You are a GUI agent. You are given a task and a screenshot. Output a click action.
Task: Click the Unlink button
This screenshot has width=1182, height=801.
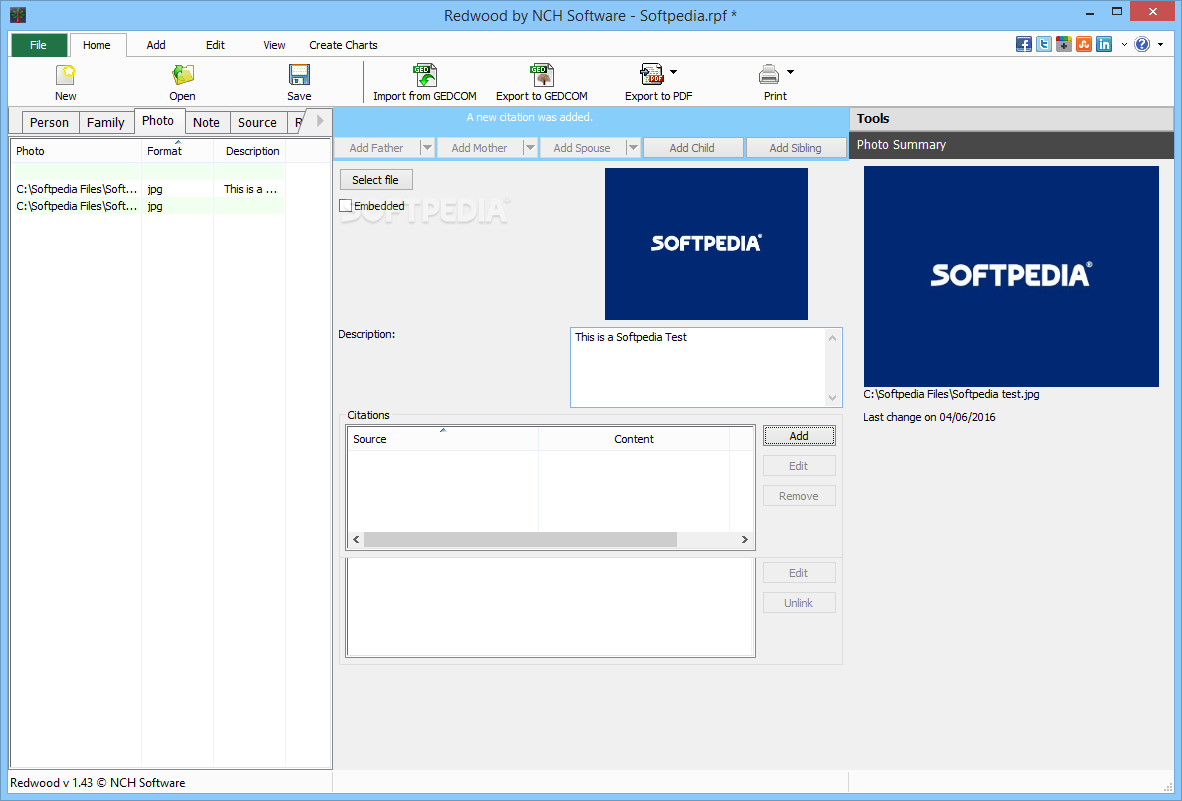point(799,603)
